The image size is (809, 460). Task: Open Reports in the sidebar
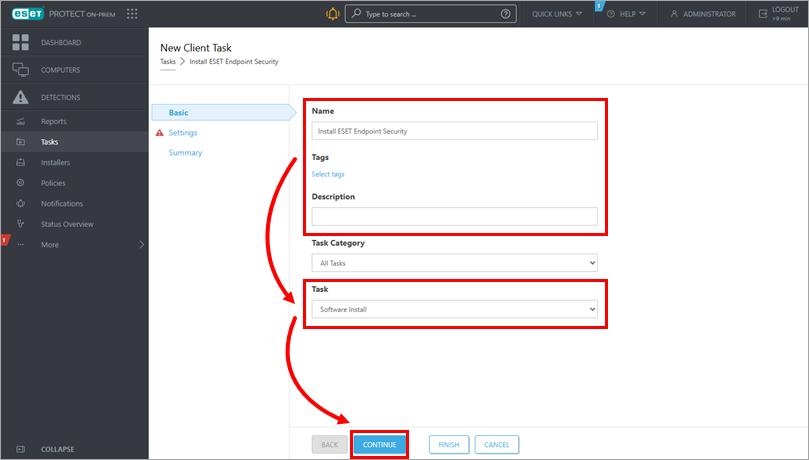point(54,121)
